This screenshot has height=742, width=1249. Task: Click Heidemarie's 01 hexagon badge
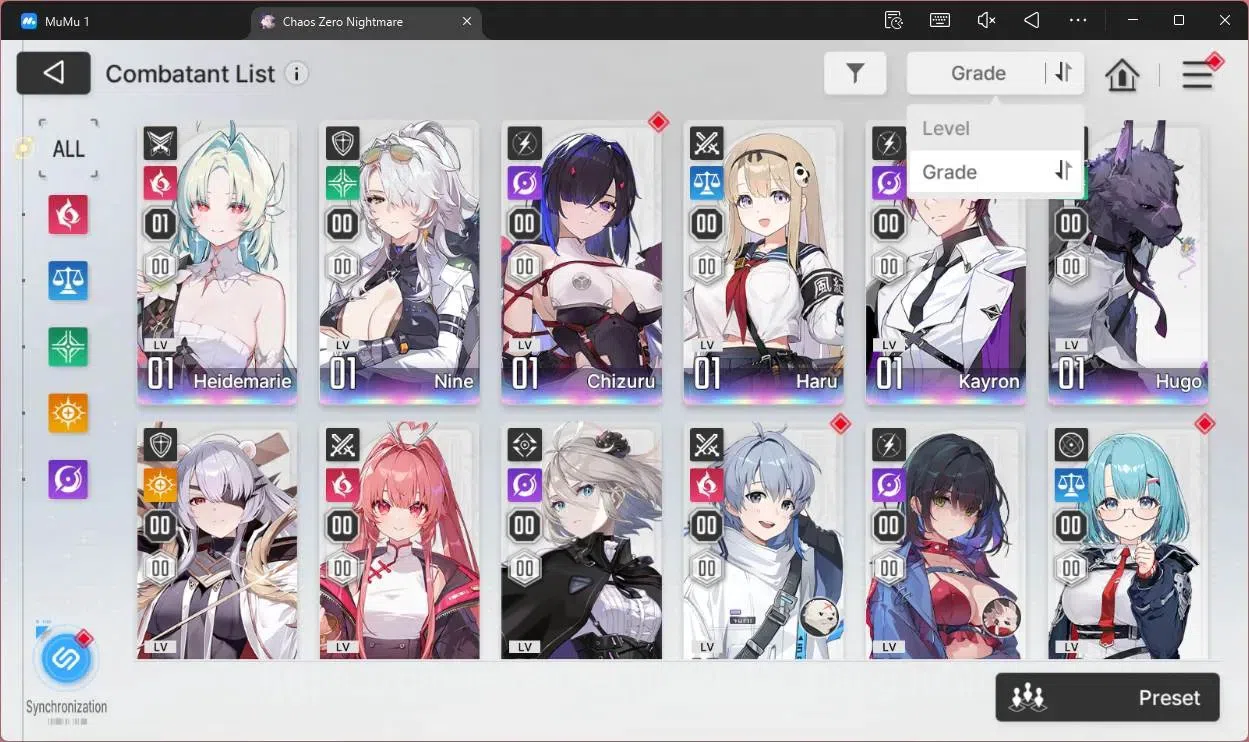click(x=160, y=224)
